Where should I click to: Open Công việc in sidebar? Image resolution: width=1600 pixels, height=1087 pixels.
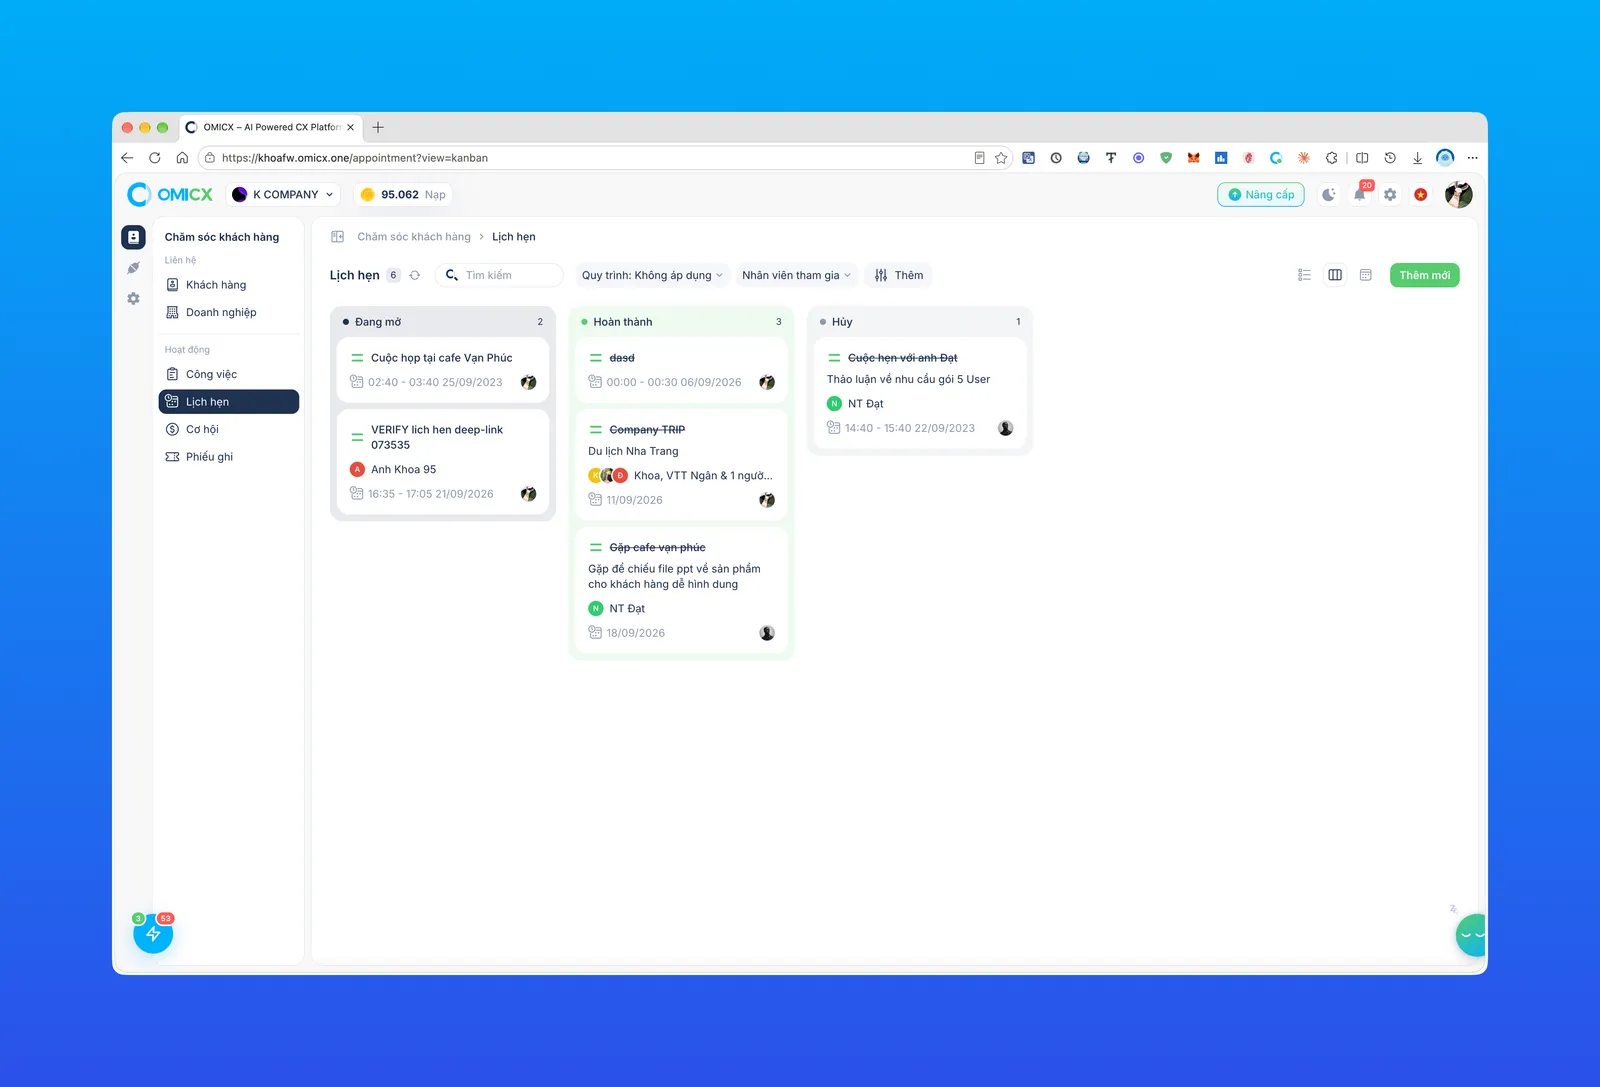pyautogui.click(x=229, y=374)
